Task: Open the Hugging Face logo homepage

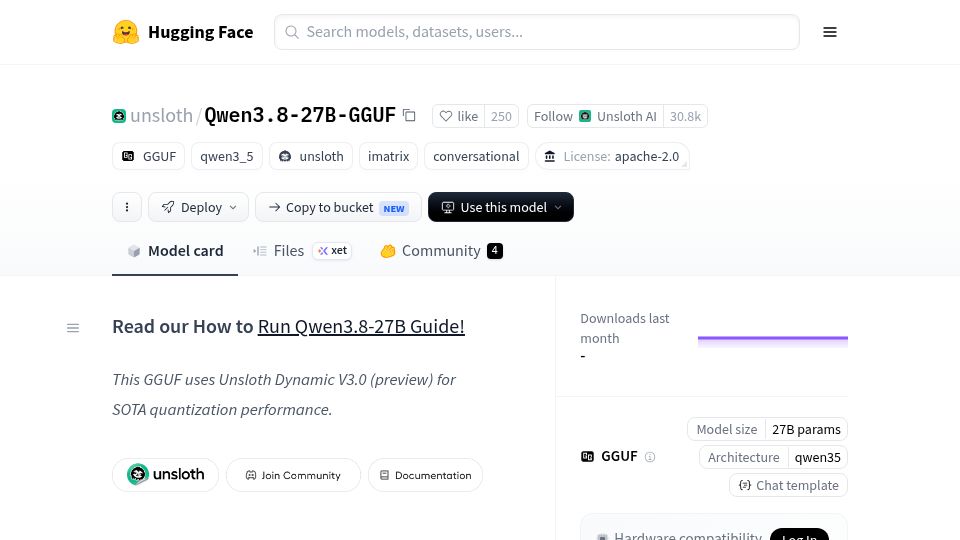Action: pos(183,32)
